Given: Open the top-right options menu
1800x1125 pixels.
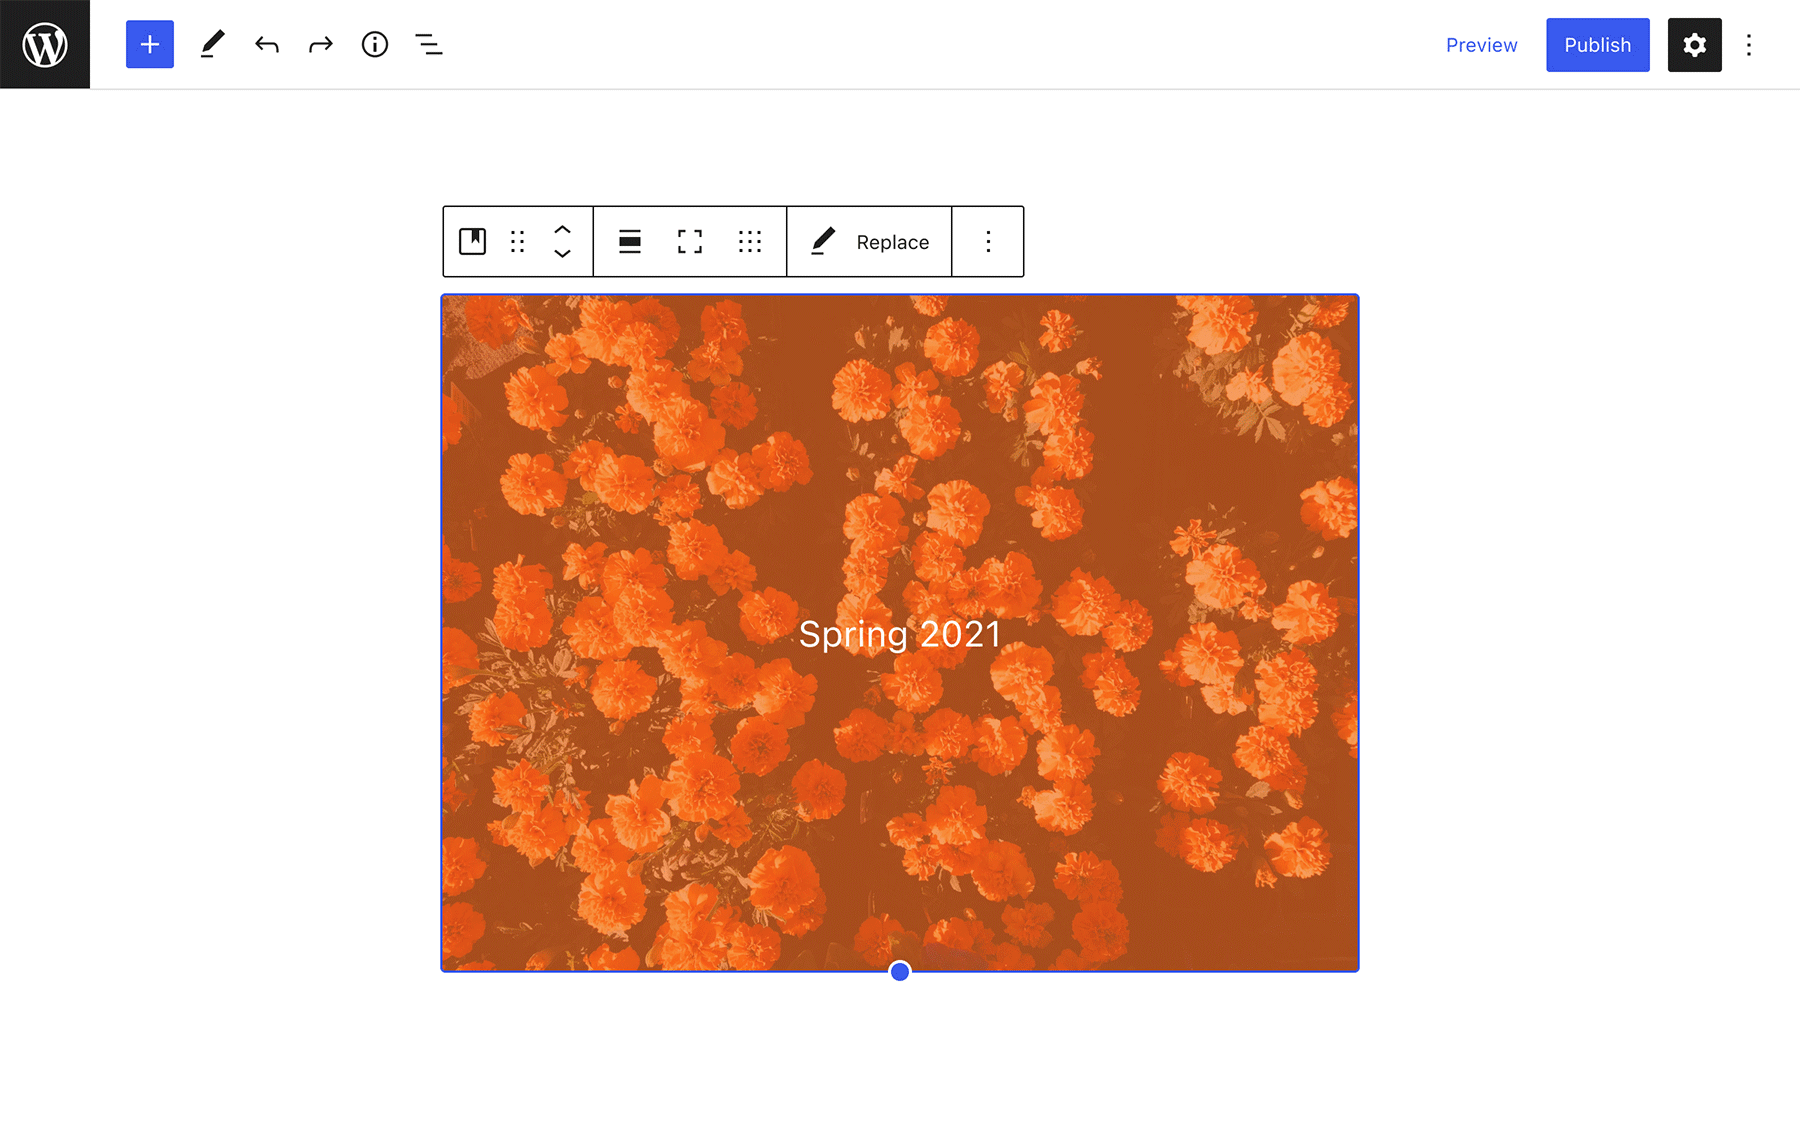Looking at the screenshot, I should [x=1749, y=44].
